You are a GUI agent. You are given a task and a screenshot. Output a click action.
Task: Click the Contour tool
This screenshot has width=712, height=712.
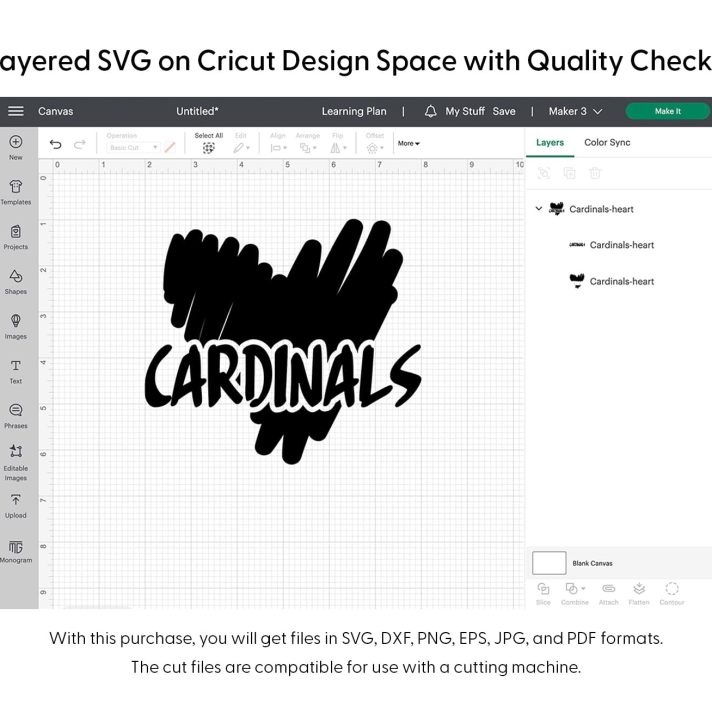(672, 594)
